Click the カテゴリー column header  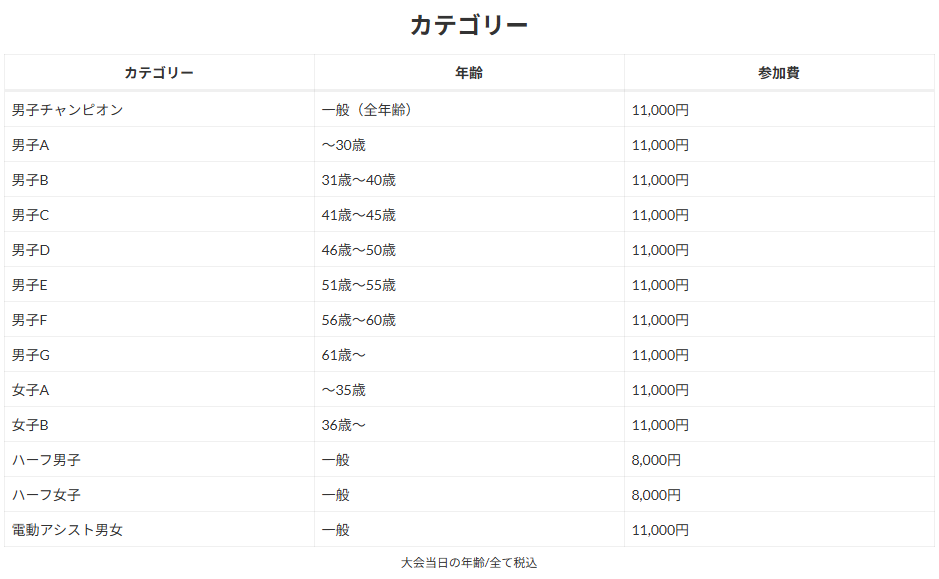[x=159, y=73]
